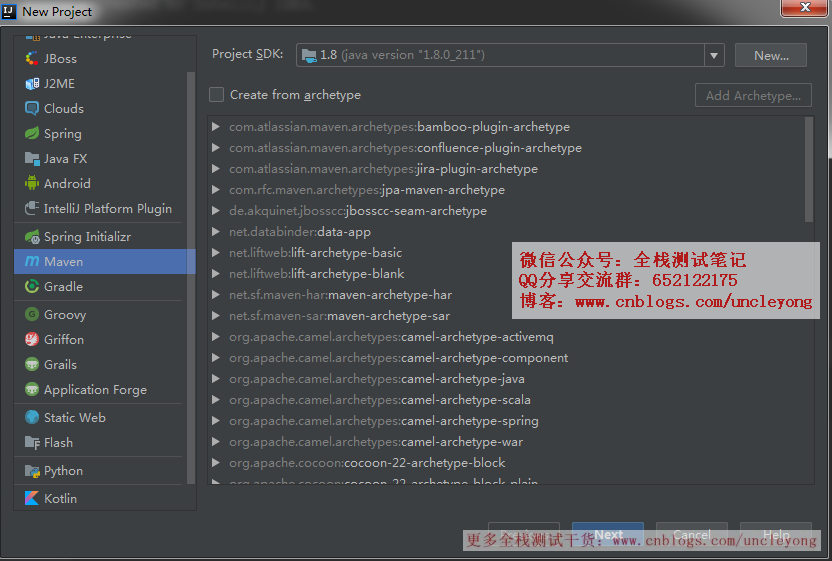The width and height of the screenshot is (832, 561).
Task: Choose the Application Forge icon
Action: 32,389
